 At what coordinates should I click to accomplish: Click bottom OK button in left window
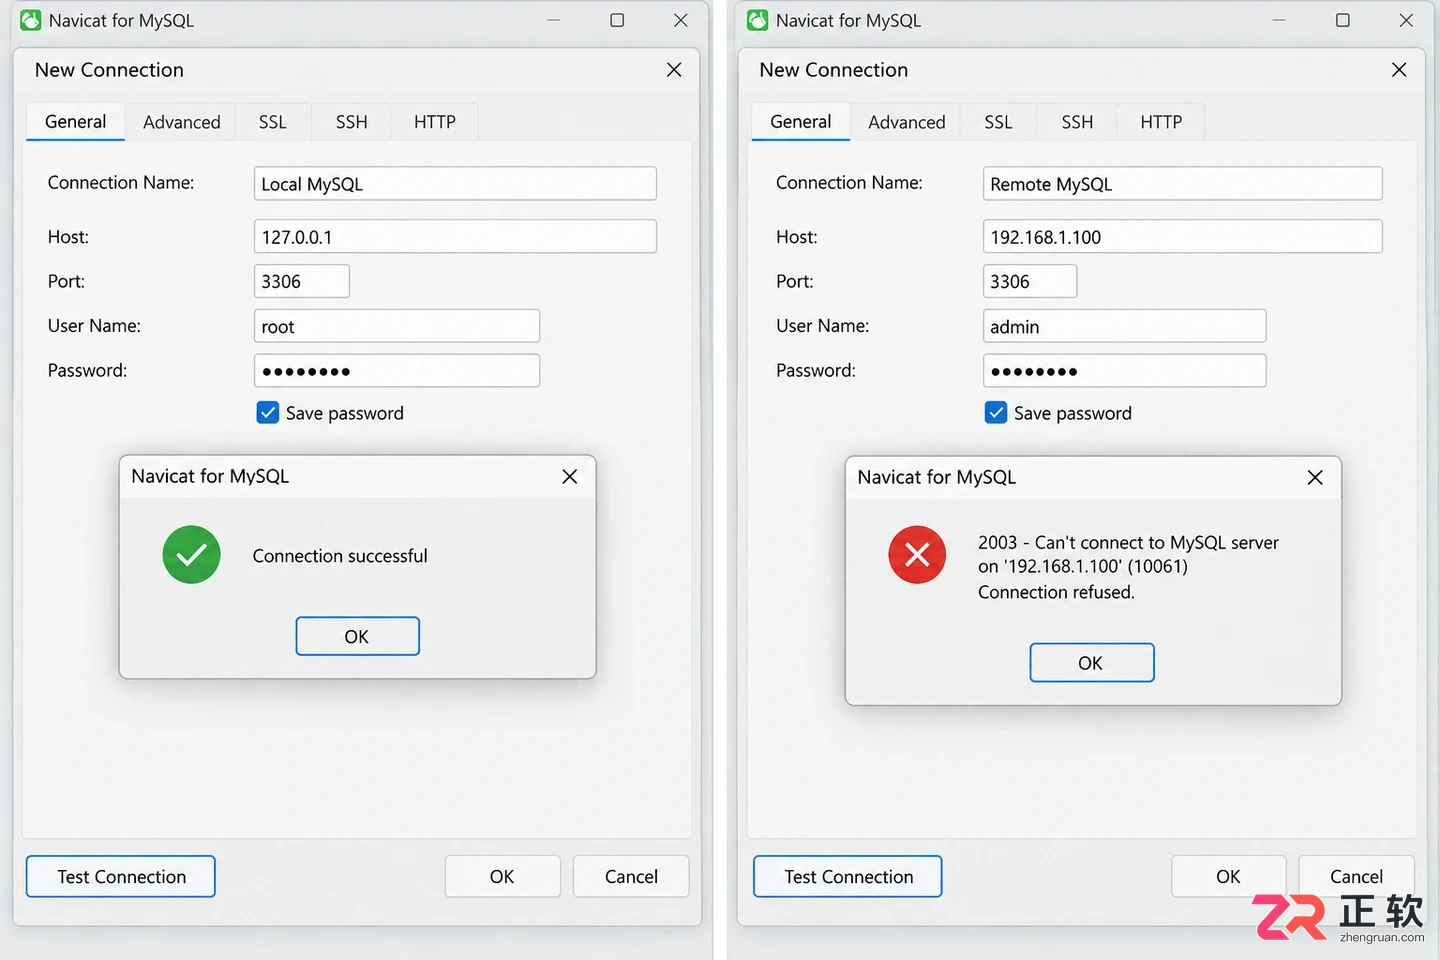pyautogui.click(x=502, y=877)
